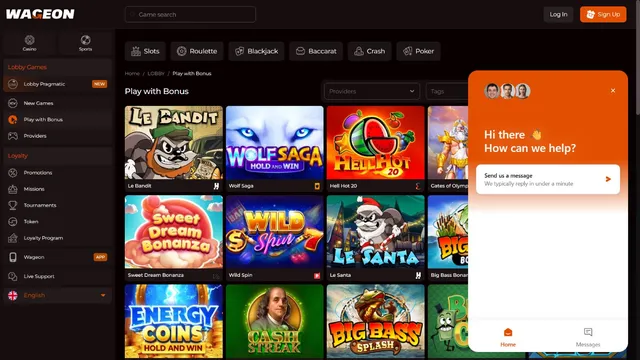Click the Wageon logo
The width and height of the screenshot is (640, 360).
click(40, 14)
